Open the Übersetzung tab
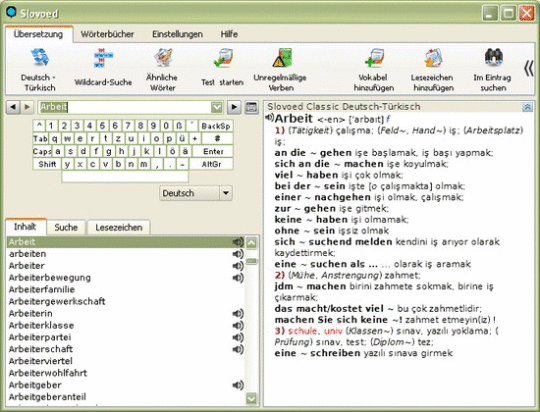 tap(39, 34)
